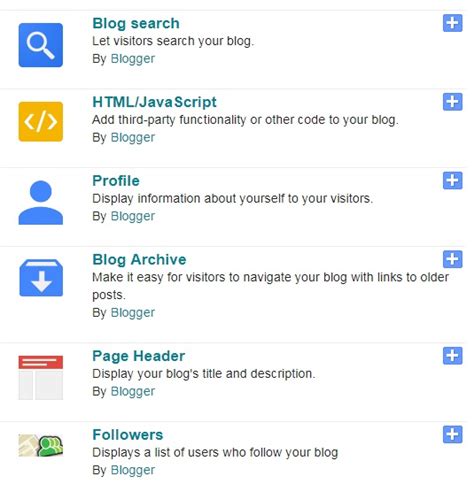Viewport: 474px width, 484px height.
Task: Add the Profile gadget with plus button
Action: tap(452, 180)
